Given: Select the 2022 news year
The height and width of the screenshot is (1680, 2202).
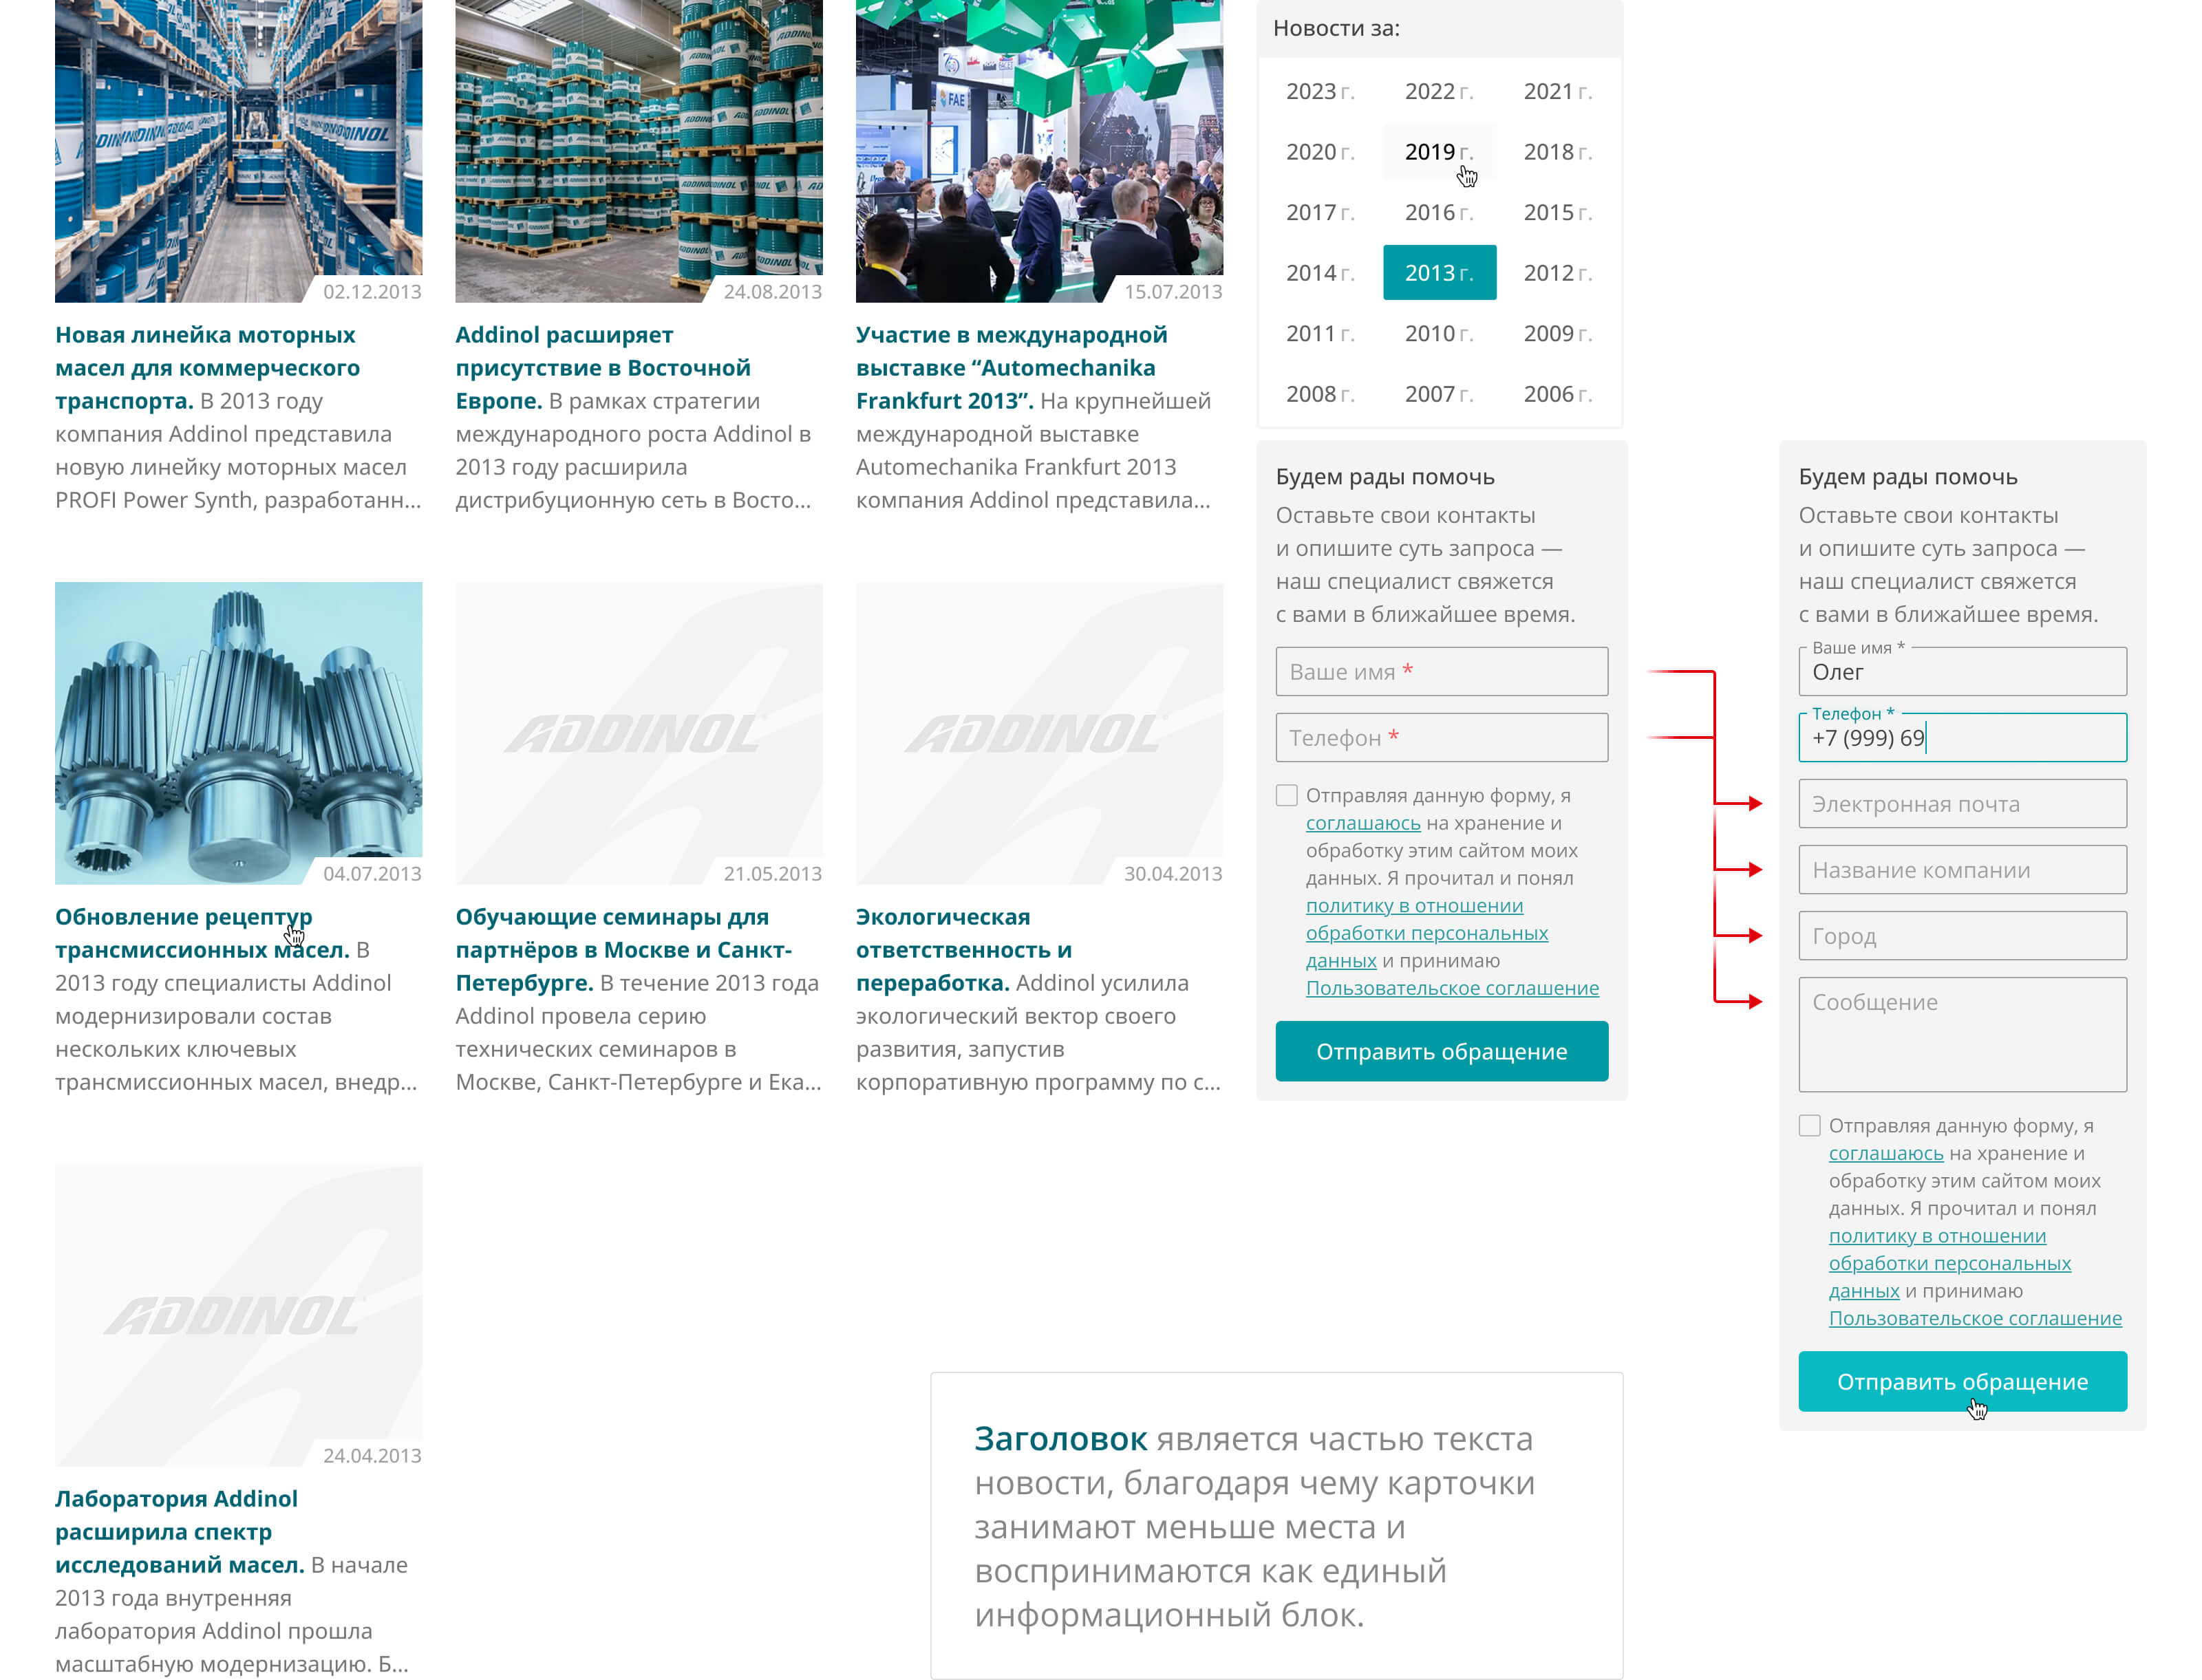Looking at the screenshot, I should (1439, 91).
